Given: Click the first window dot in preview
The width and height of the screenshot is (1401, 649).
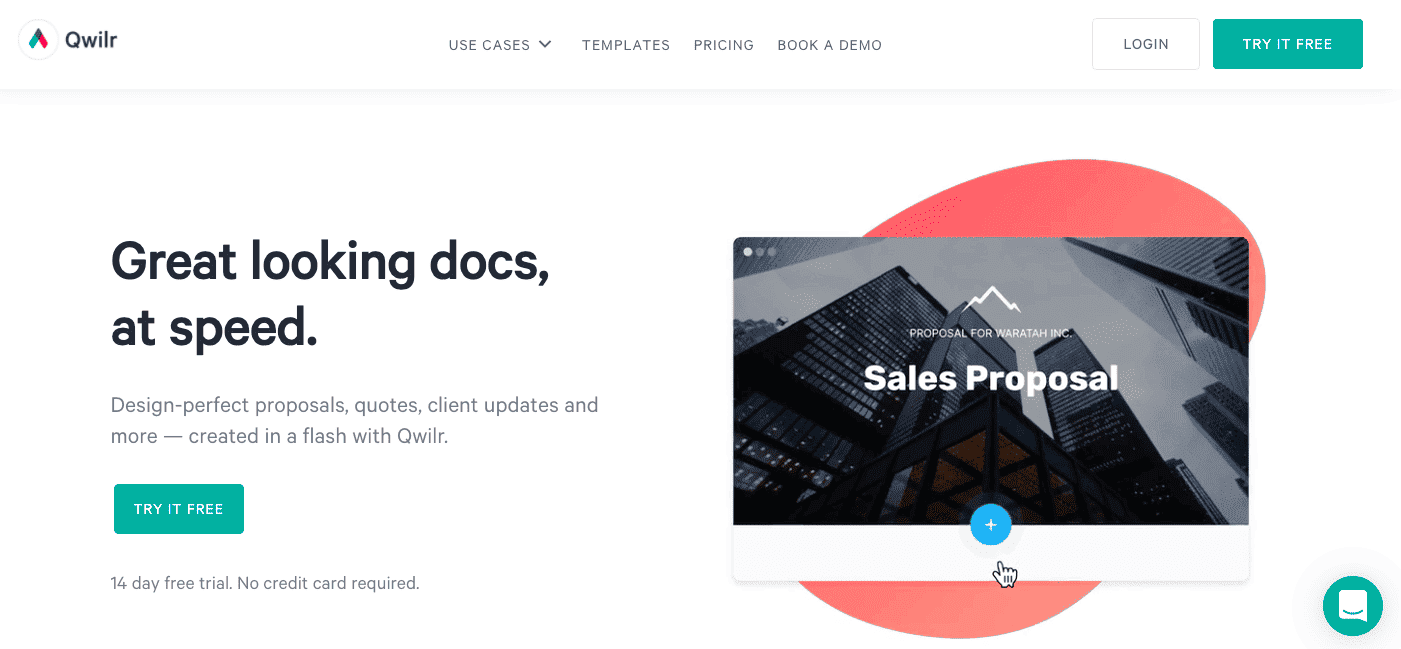Looking at the screenshot, I should point(747,252).
